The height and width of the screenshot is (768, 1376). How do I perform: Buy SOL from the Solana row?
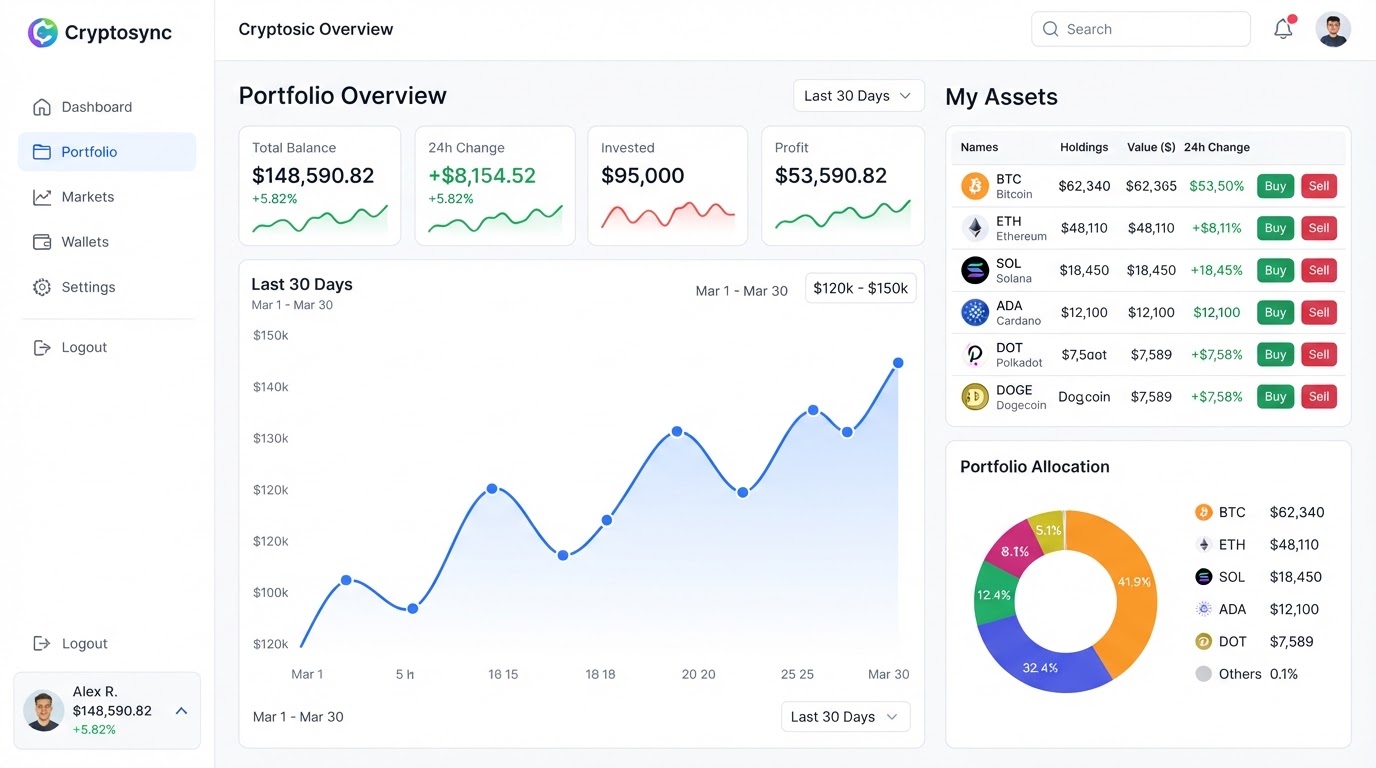pos(1275,270)
